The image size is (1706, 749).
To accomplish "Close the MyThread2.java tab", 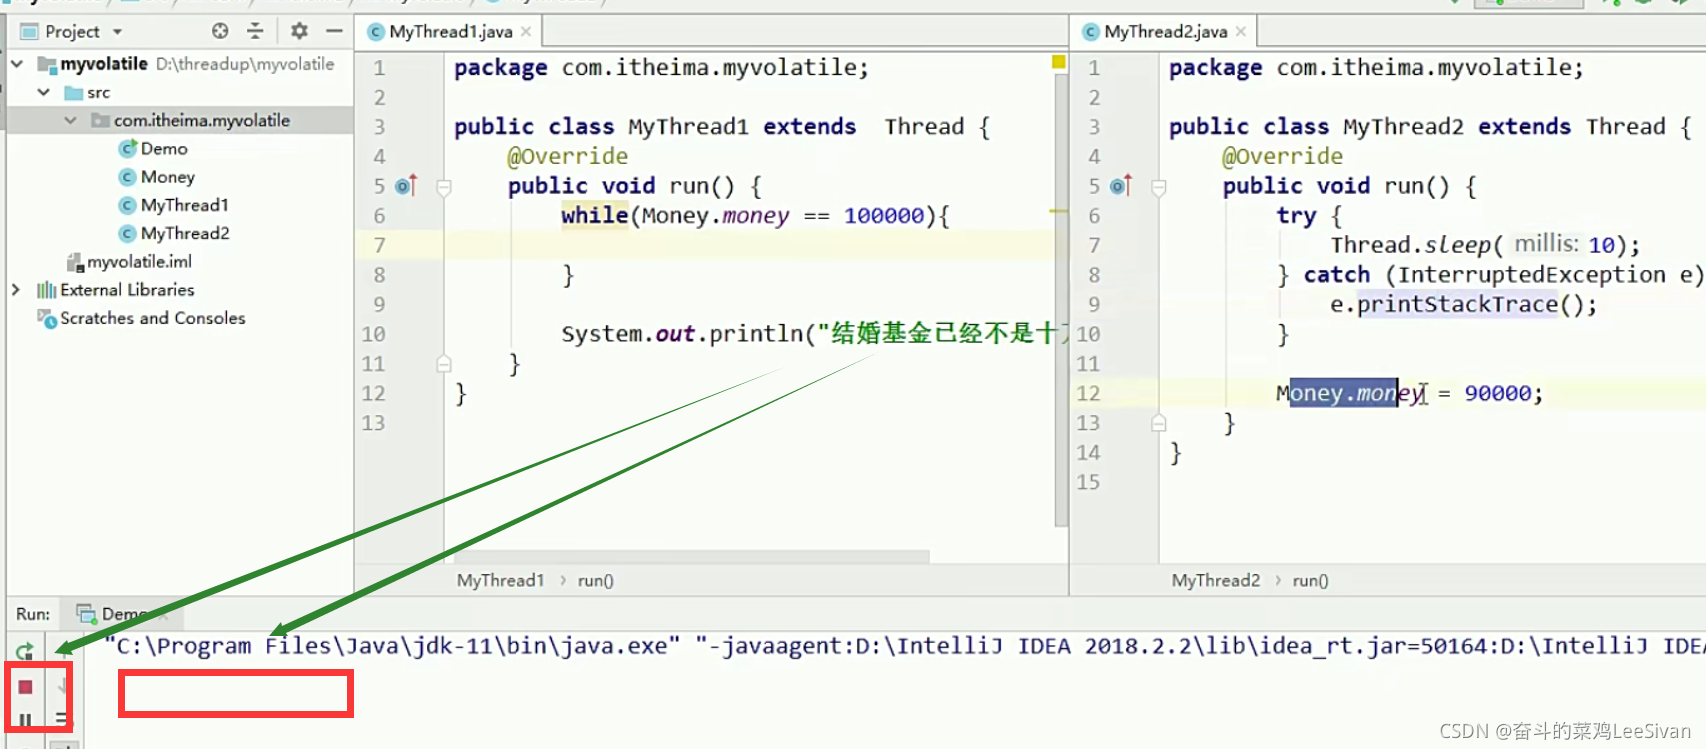I will tap(1241, 32).
